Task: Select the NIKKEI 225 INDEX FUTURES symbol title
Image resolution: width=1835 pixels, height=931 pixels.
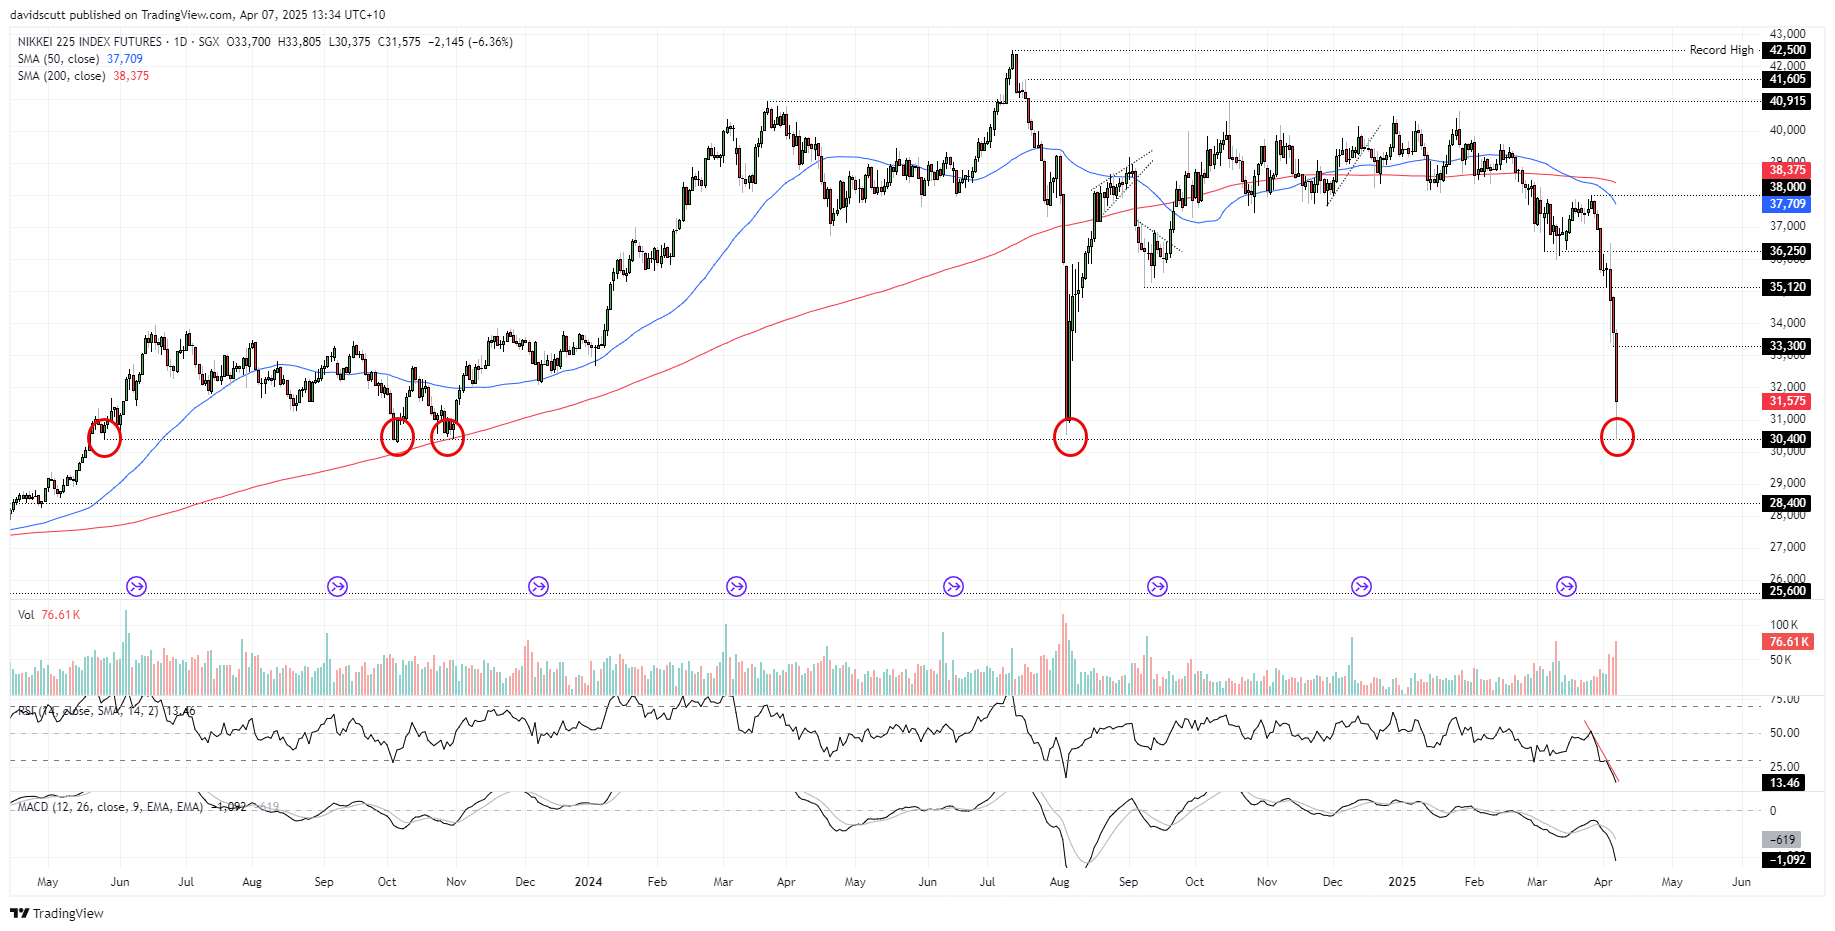Action: click(x=89, y=42)
